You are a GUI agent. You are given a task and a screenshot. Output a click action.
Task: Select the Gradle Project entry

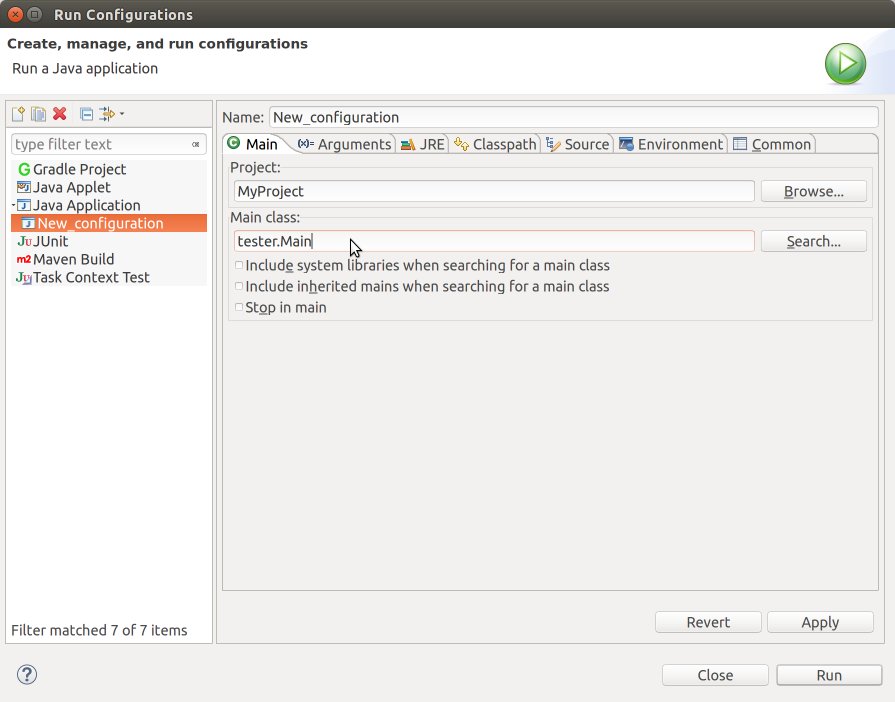[x=79, y=169]
